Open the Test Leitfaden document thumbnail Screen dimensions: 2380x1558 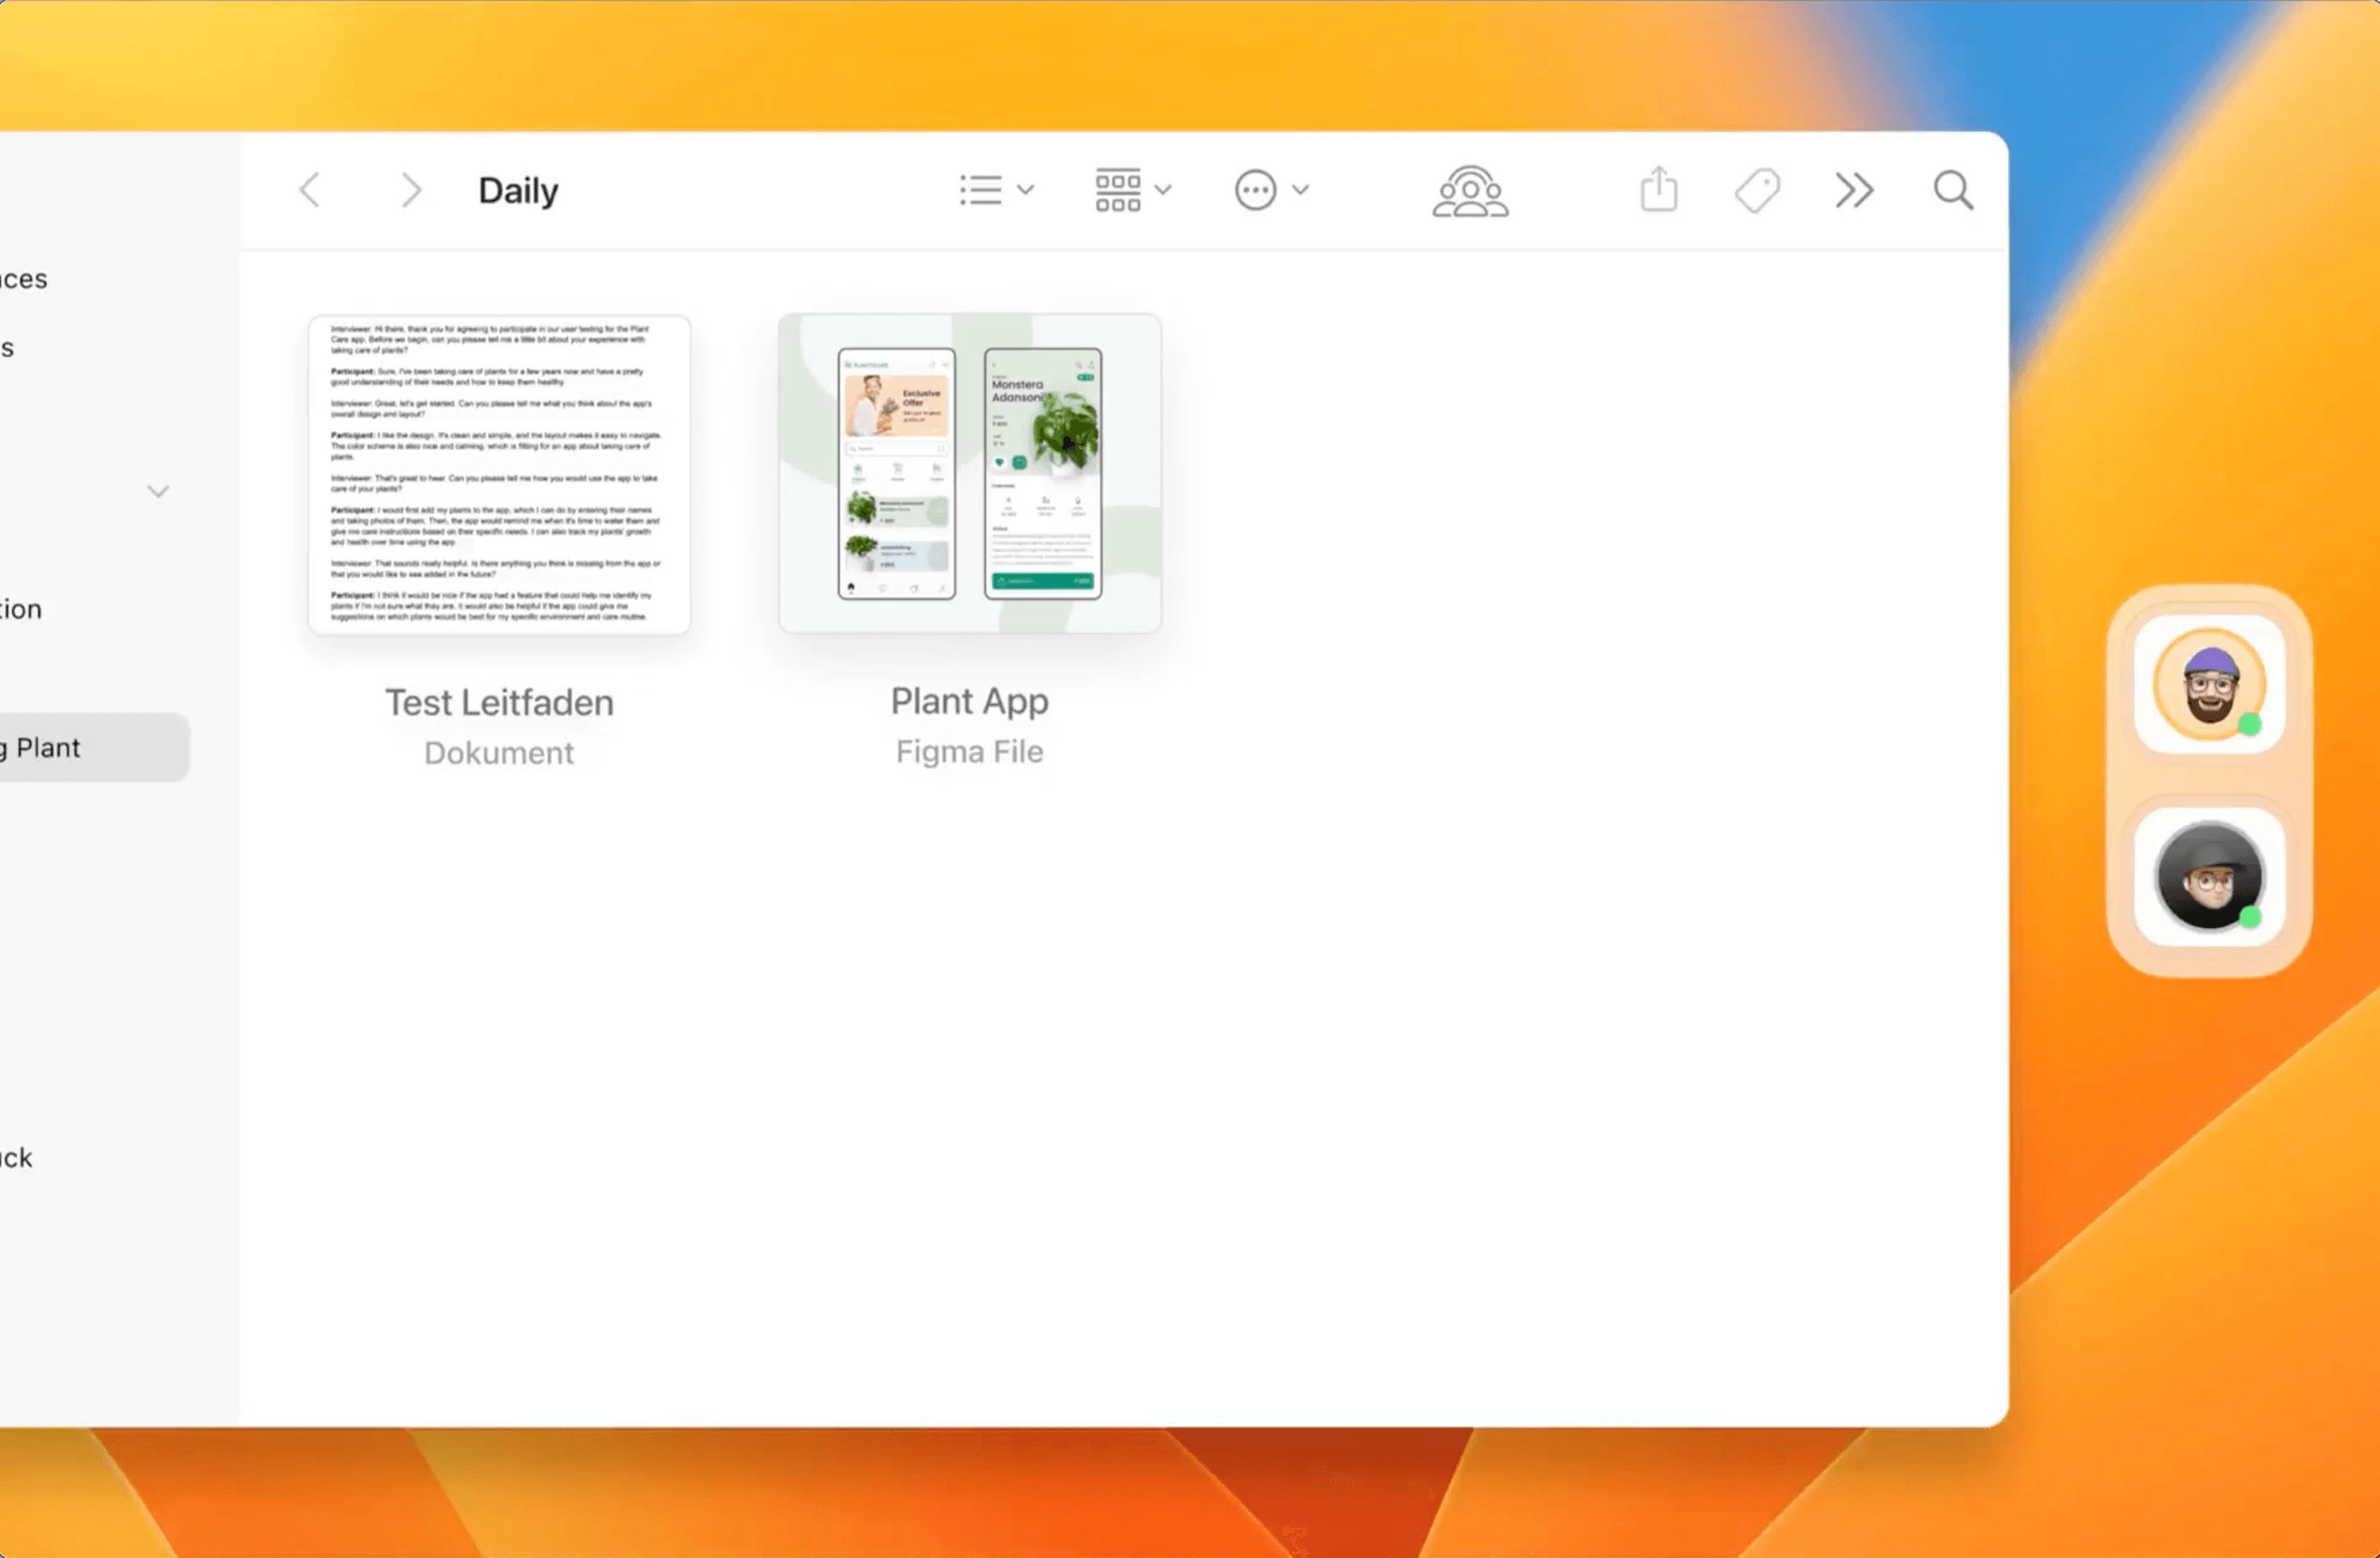499,474
